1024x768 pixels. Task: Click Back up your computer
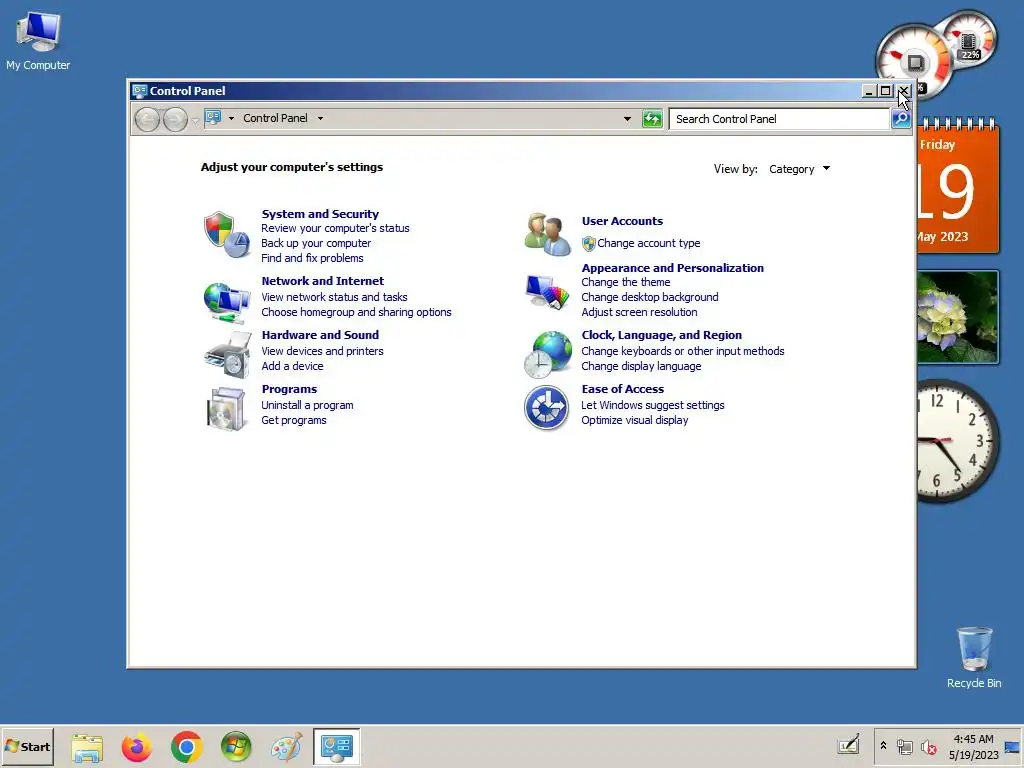[x=316, y=243]
